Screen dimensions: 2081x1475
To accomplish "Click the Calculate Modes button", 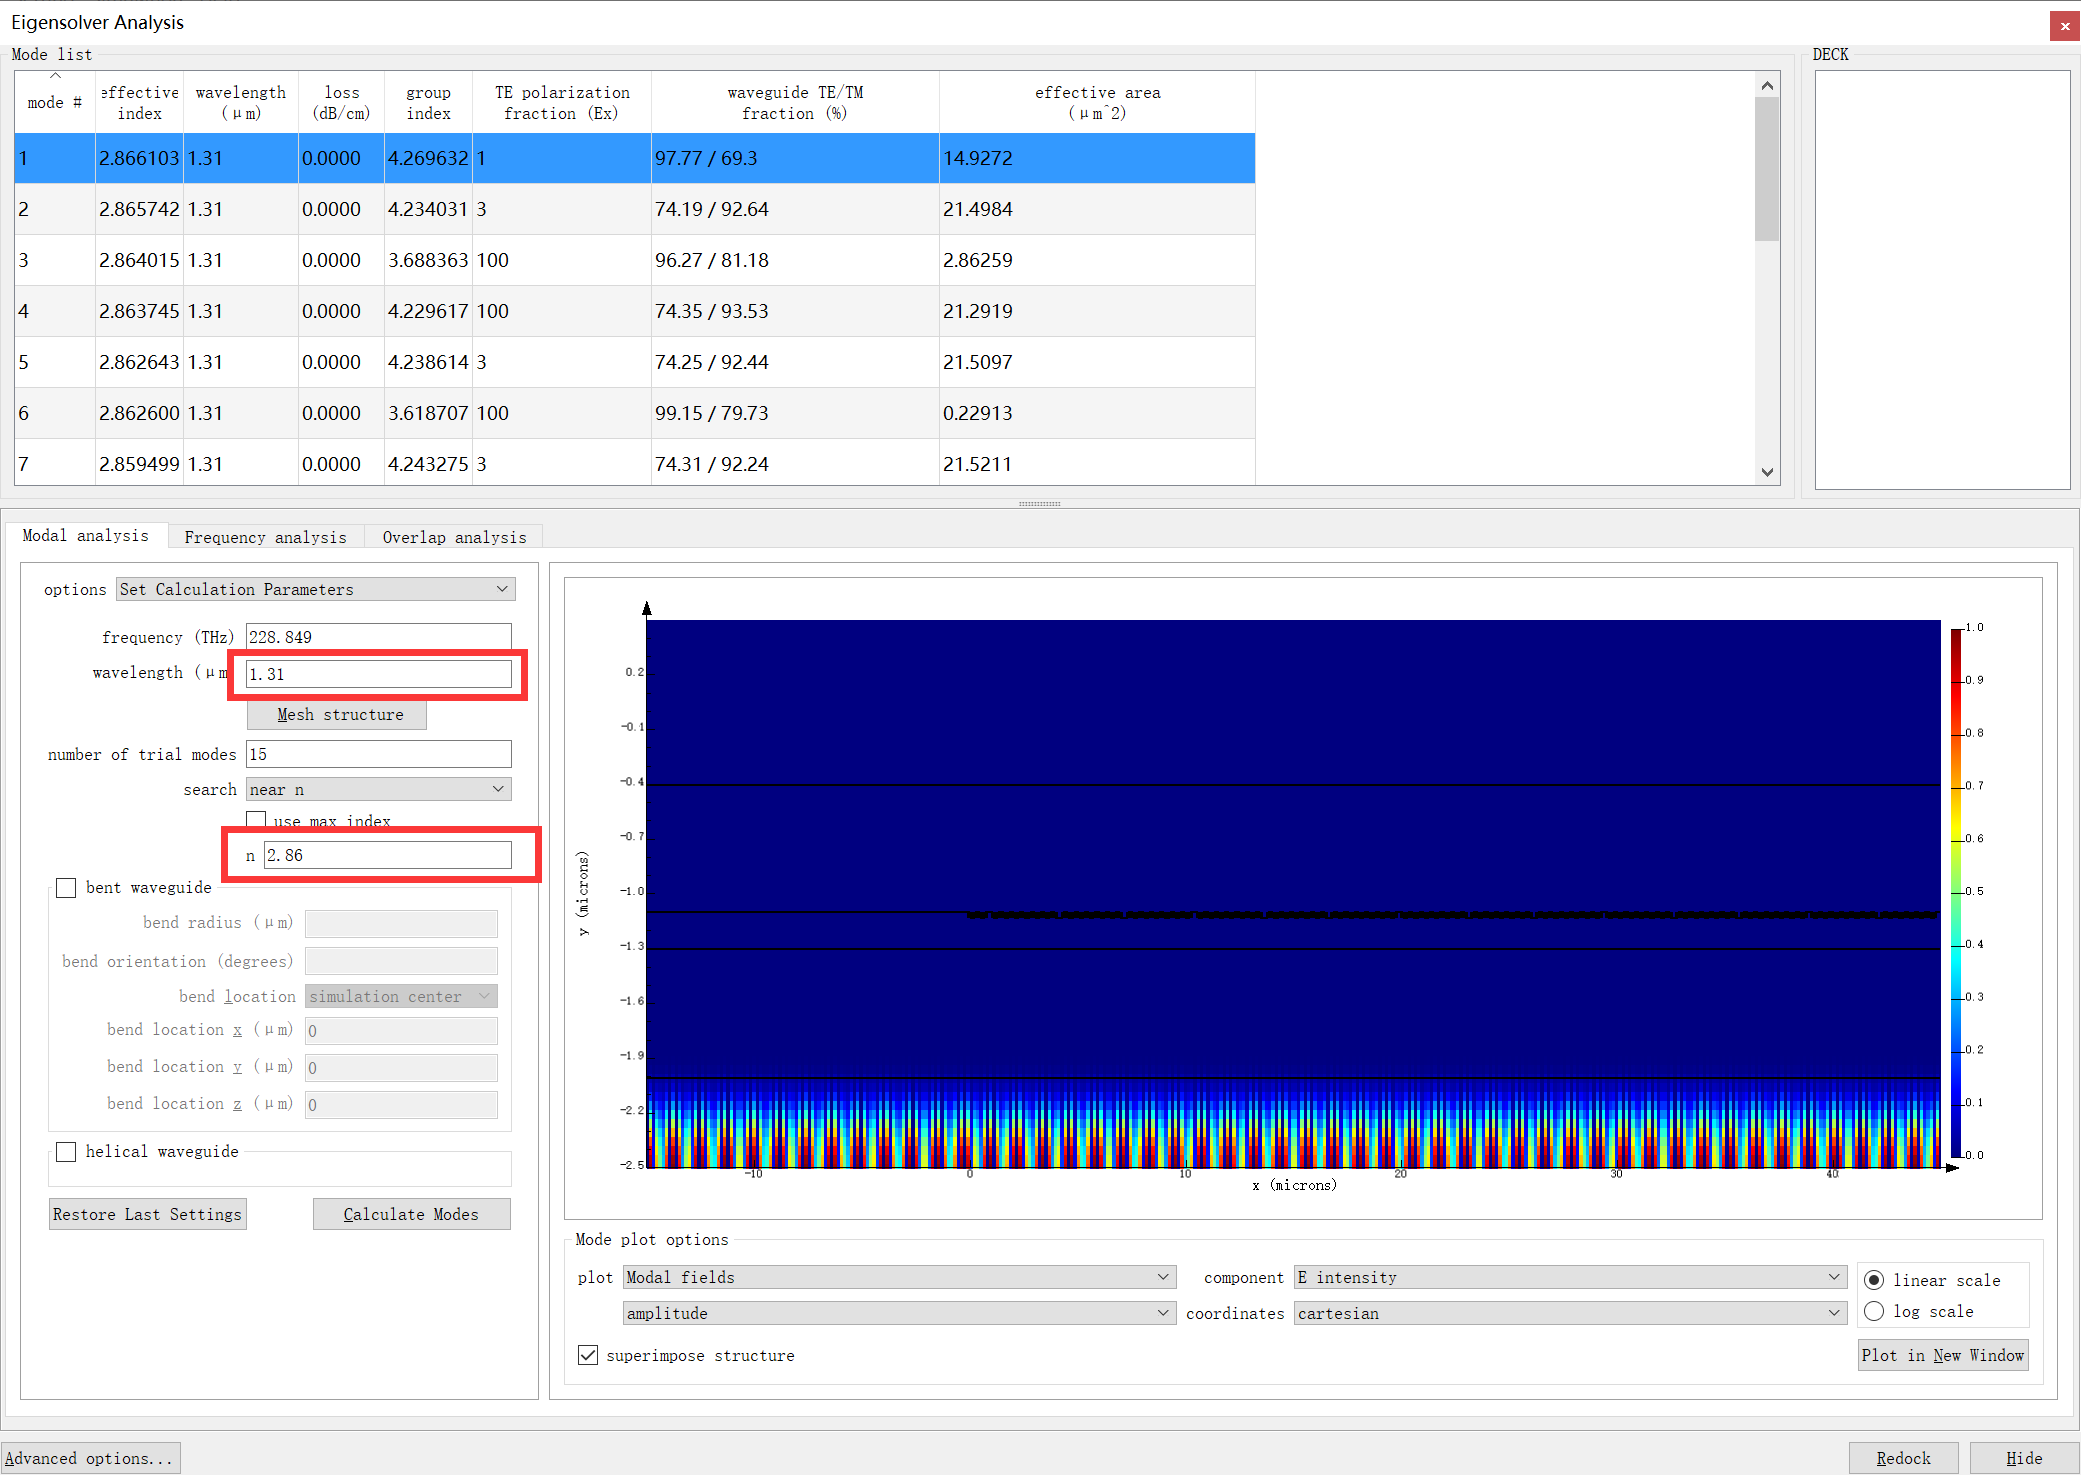I will (x=411, y=1214).
